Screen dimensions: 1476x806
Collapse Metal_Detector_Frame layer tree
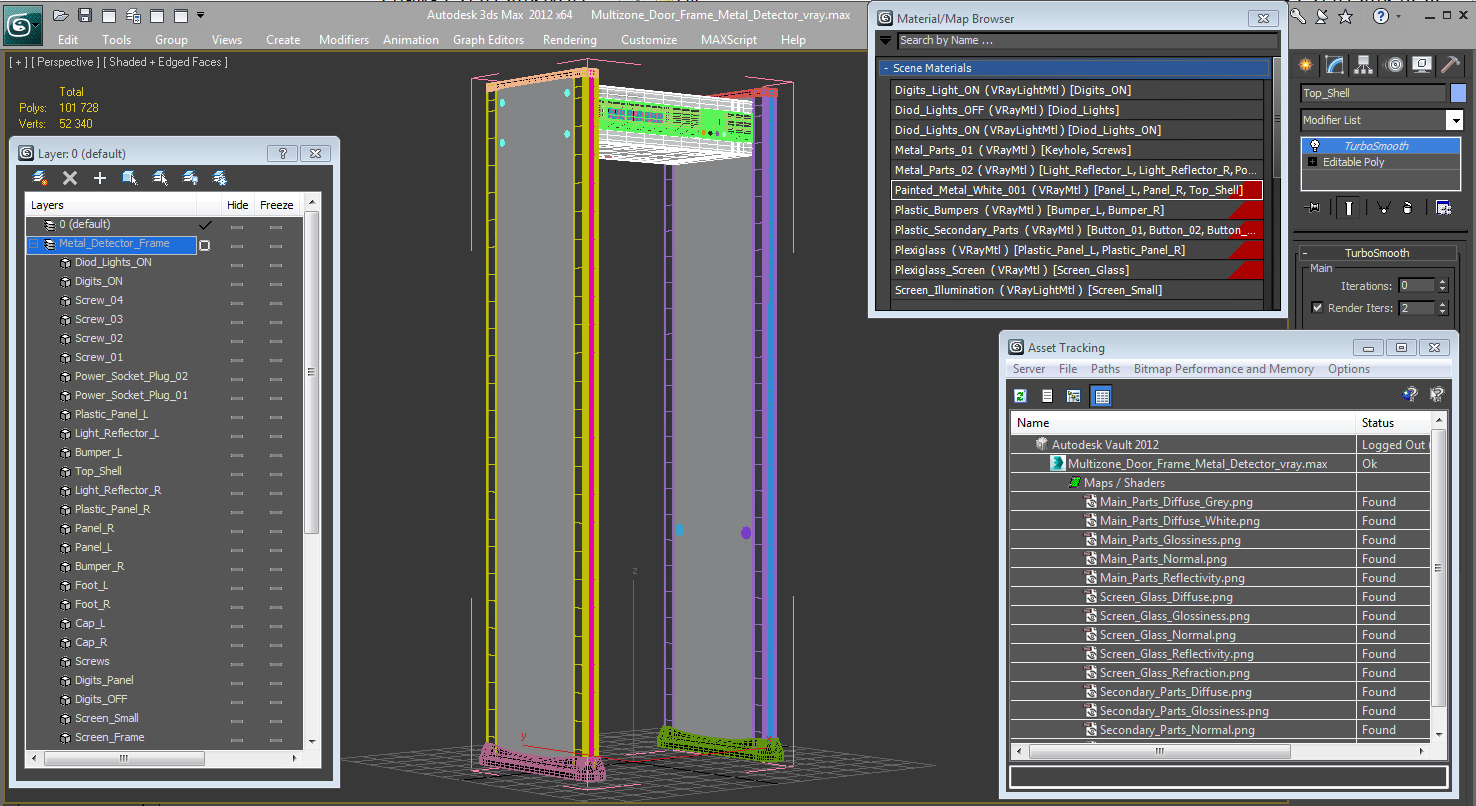click(x=34, y=244)
